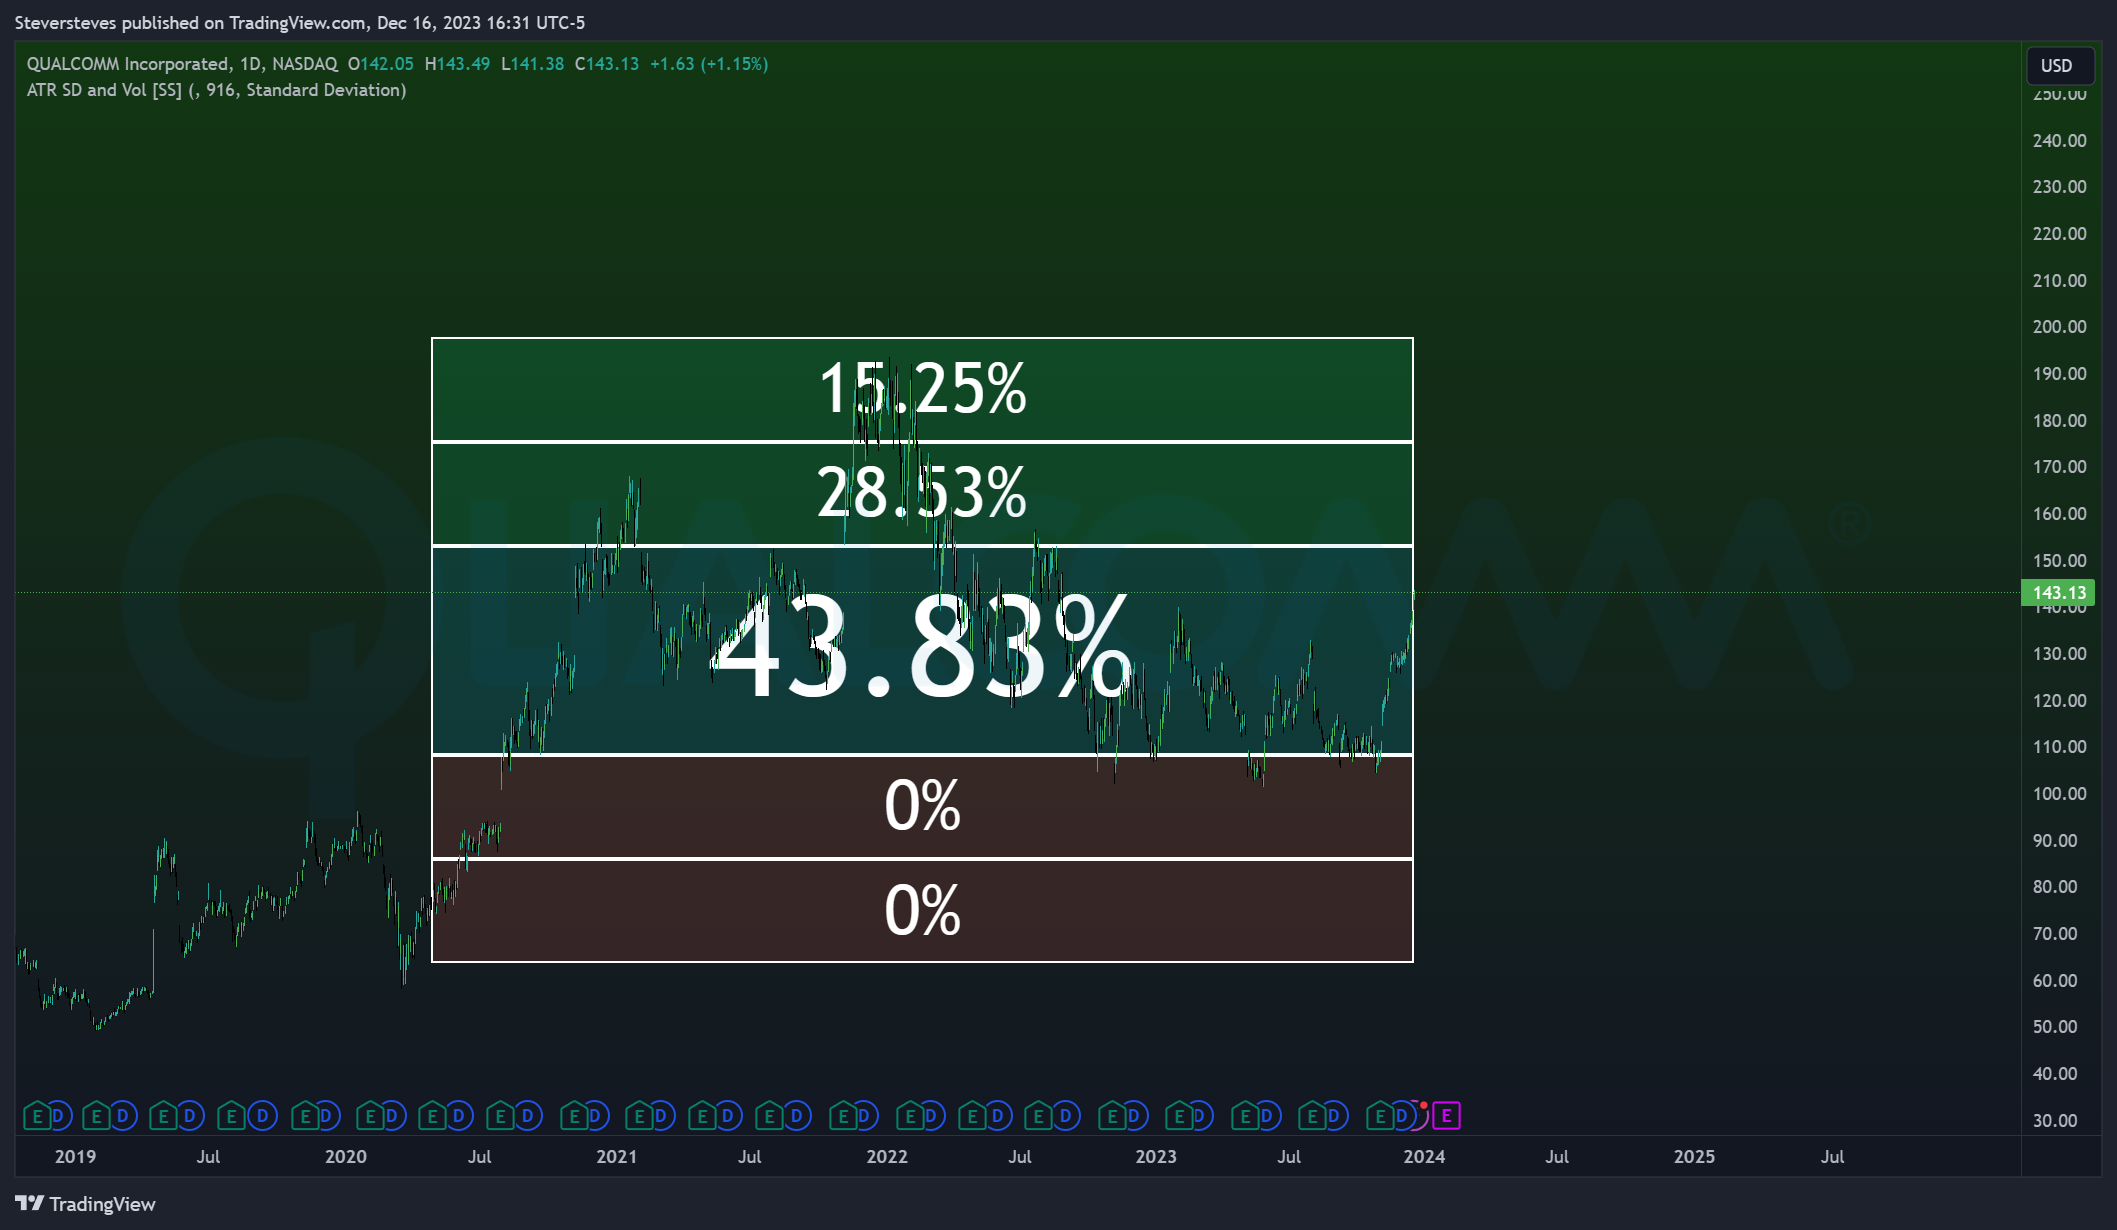
Task: Click the last blue dividend D marker
Action: click(1402, 1115)
